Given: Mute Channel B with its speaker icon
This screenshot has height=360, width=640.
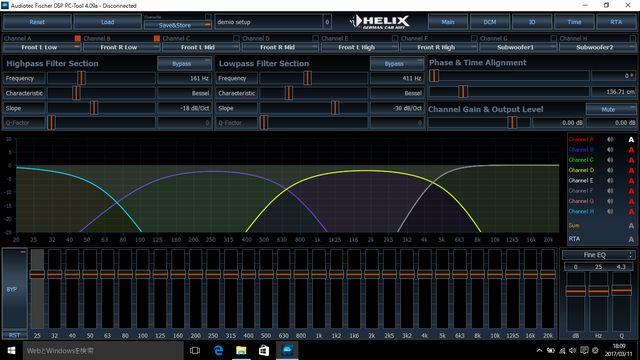Looking at the screenshot, I should [610, 149].
